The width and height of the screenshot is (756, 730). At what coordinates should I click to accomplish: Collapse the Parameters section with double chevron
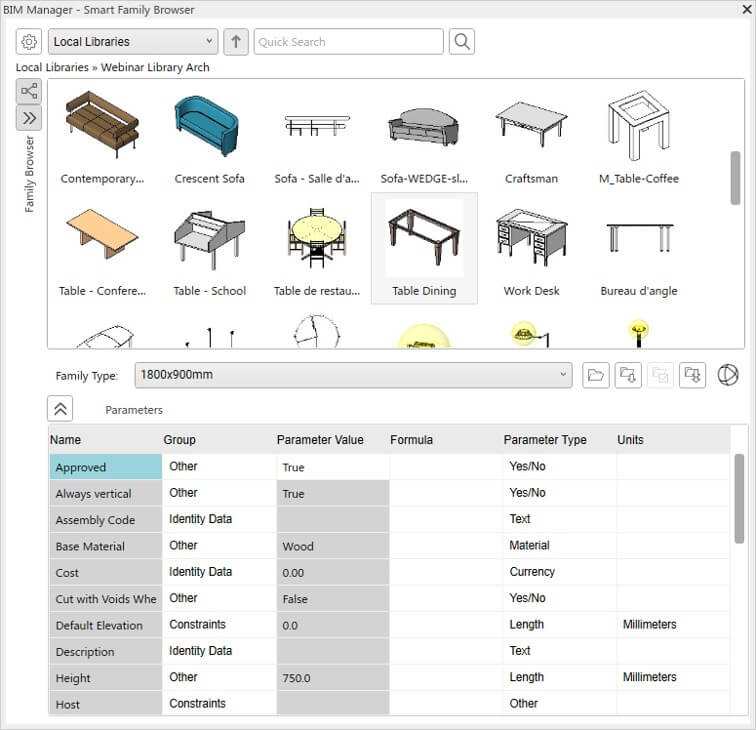(x=60, y=409)
